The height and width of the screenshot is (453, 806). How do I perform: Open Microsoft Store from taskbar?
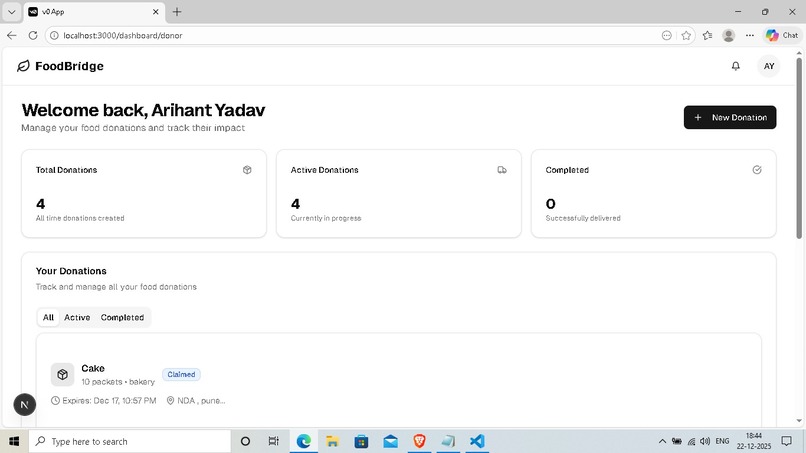(x=361, y=441)
